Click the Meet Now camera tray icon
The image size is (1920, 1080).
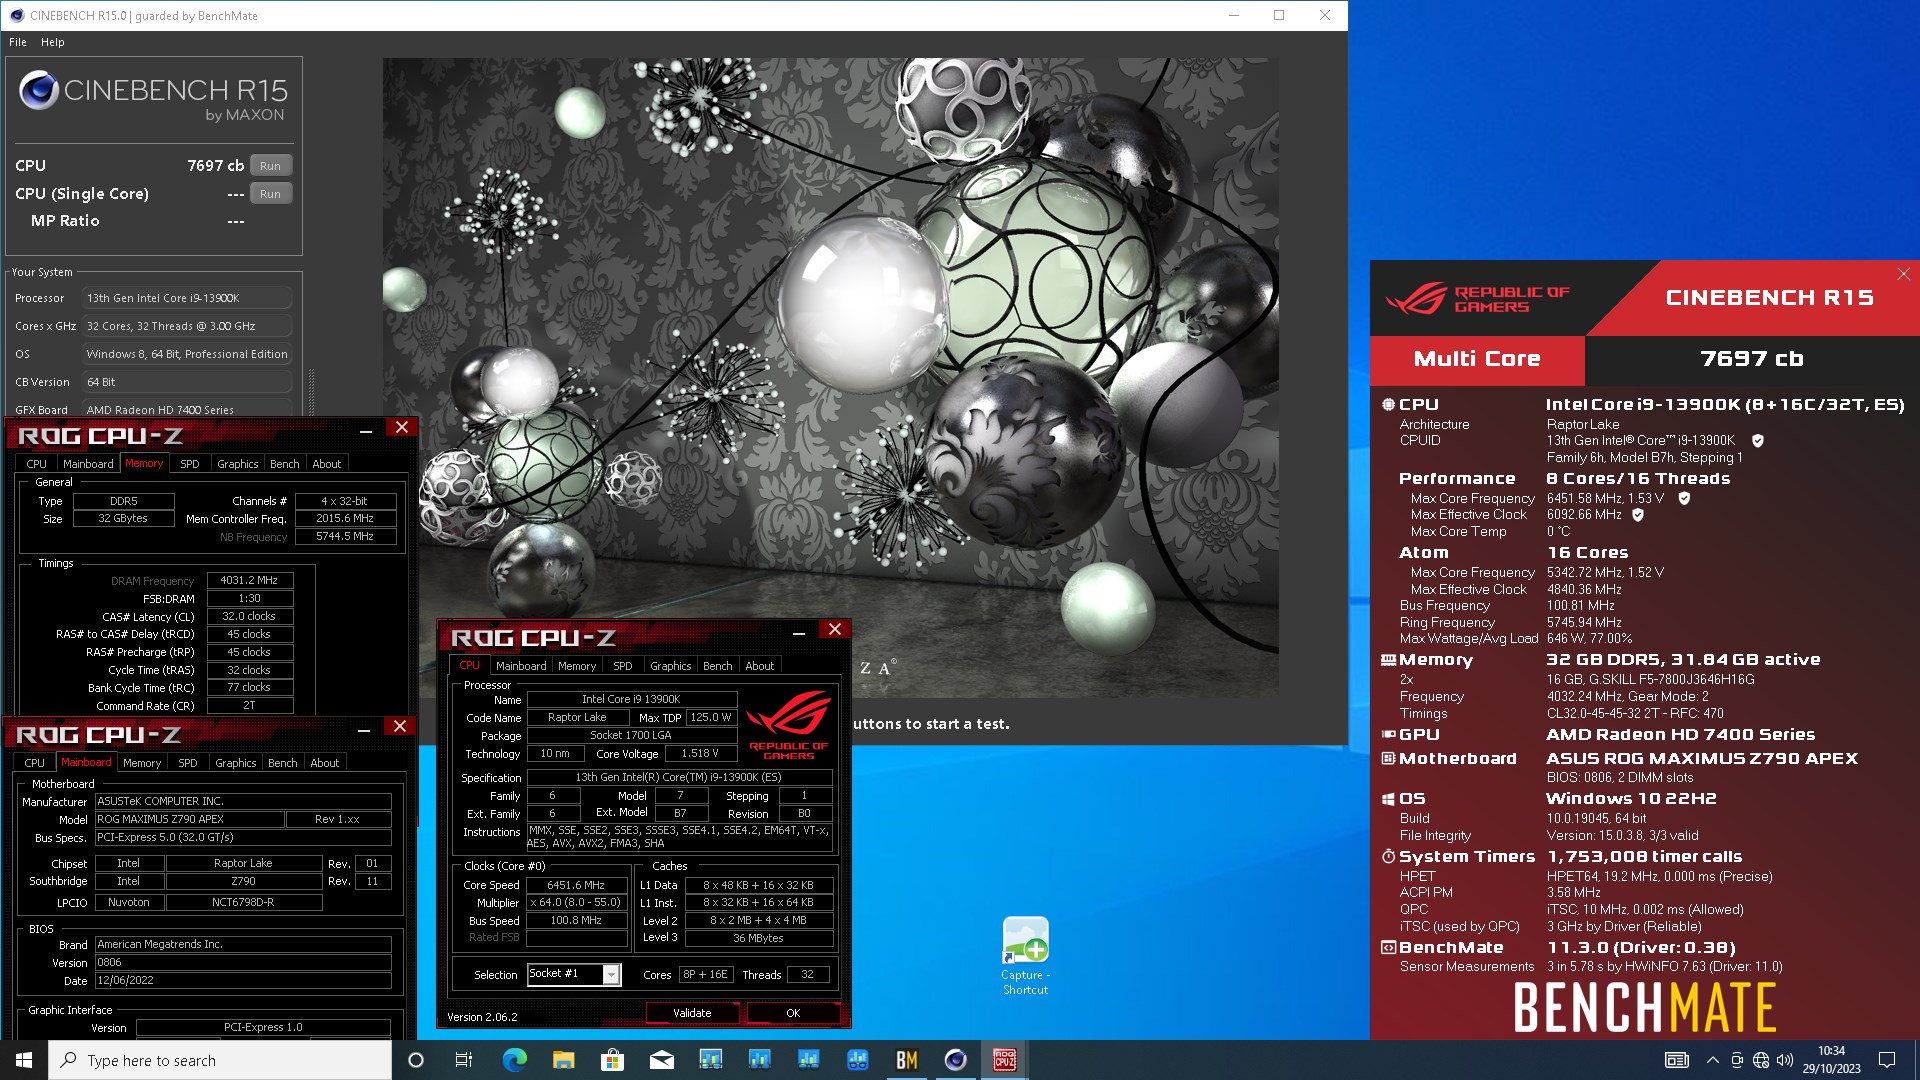[x=1737, y=1060]
